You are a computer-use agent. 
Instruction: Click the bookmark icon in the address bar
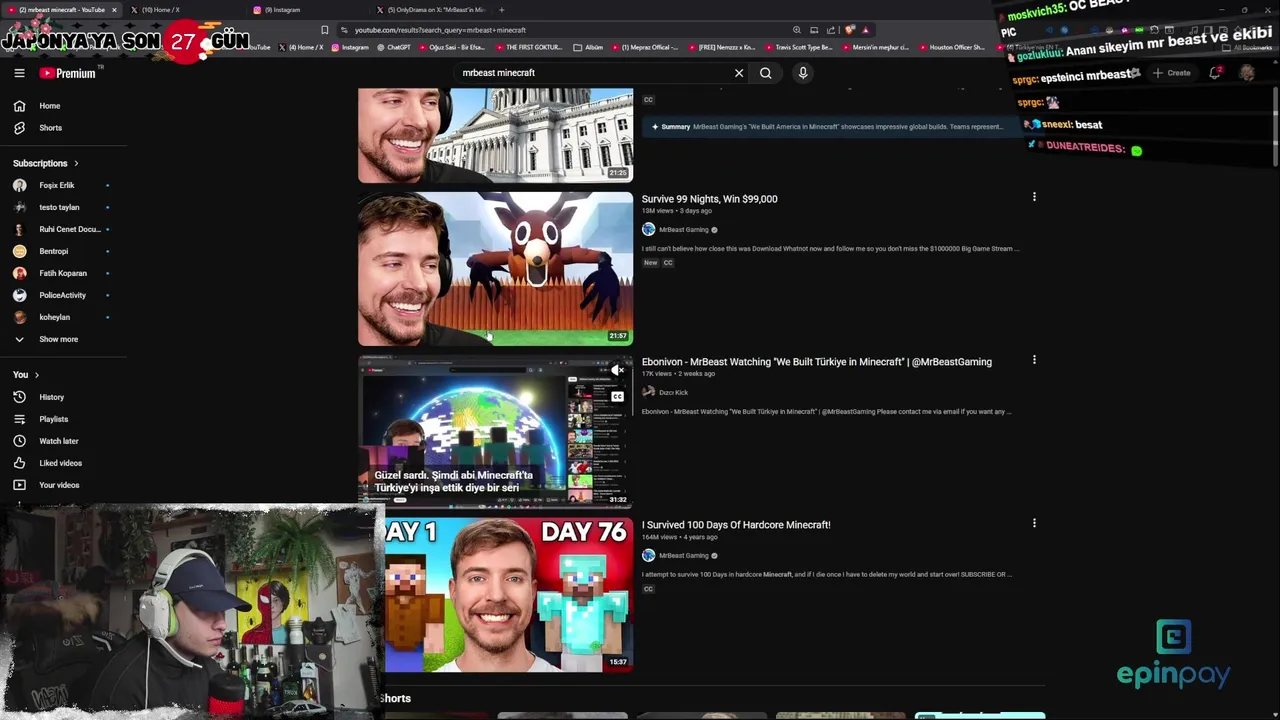point(324,30)
